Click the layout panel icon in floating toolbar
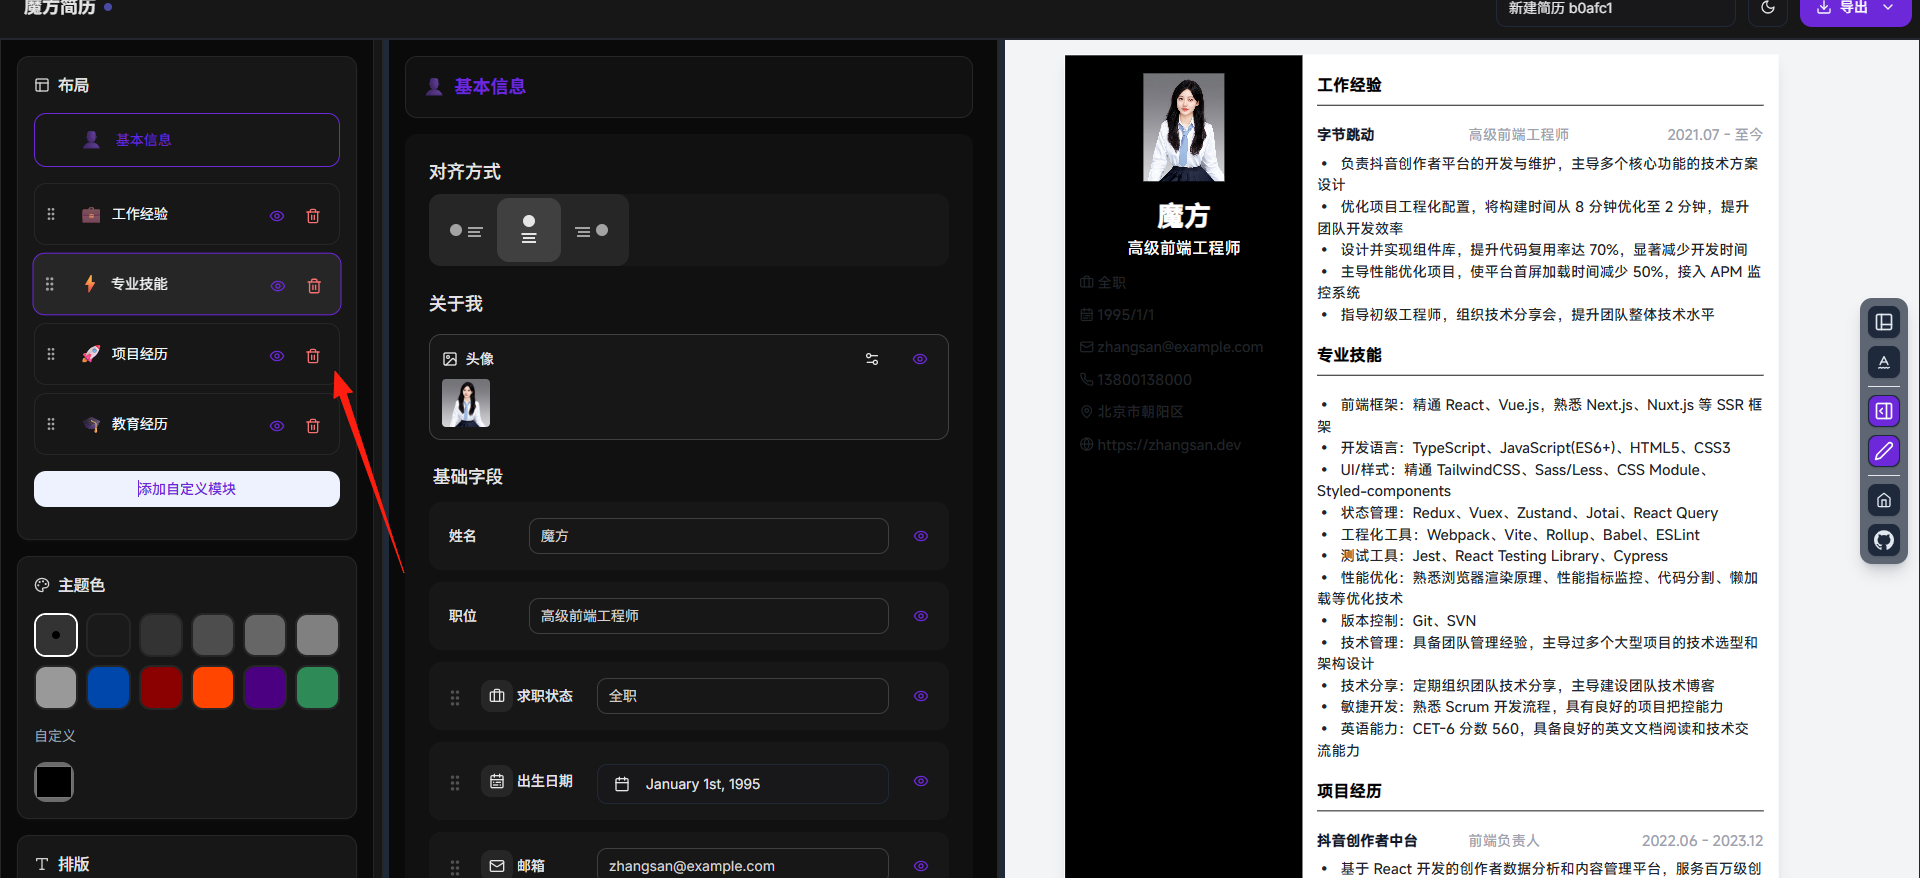 [x=1884, y=322]
